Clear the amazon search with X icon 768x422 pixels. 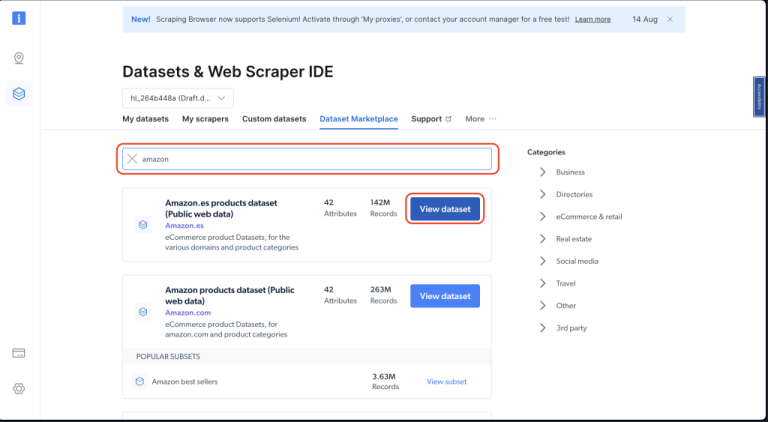tap(132, 159)
